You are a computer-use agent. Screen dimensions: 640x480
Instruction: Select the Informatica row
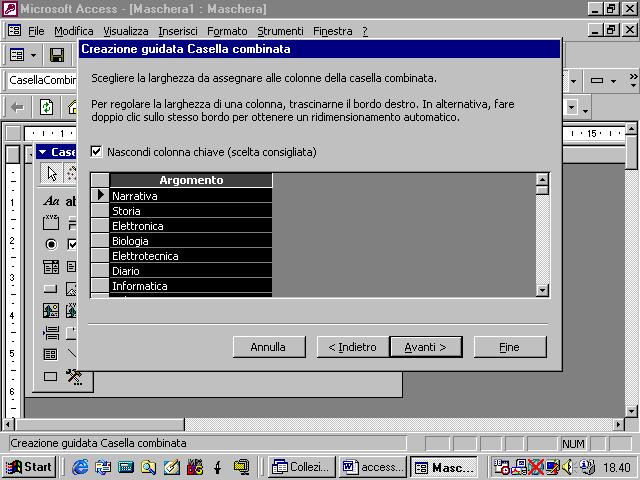point(191,286)
